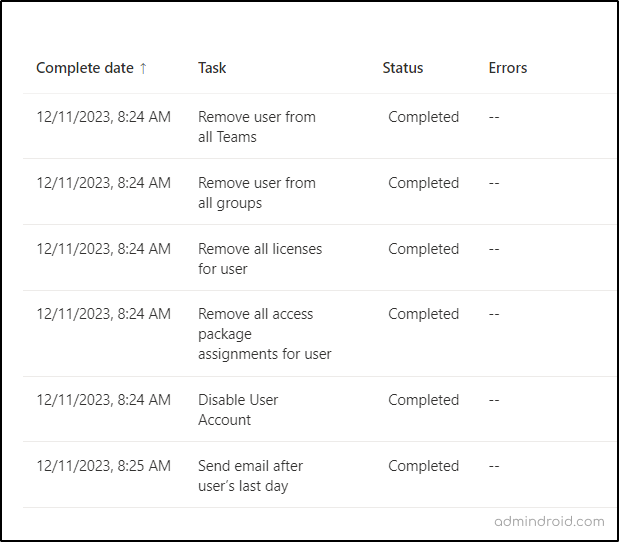Click Completed status for the groups removal row

[x=423, y=183]
